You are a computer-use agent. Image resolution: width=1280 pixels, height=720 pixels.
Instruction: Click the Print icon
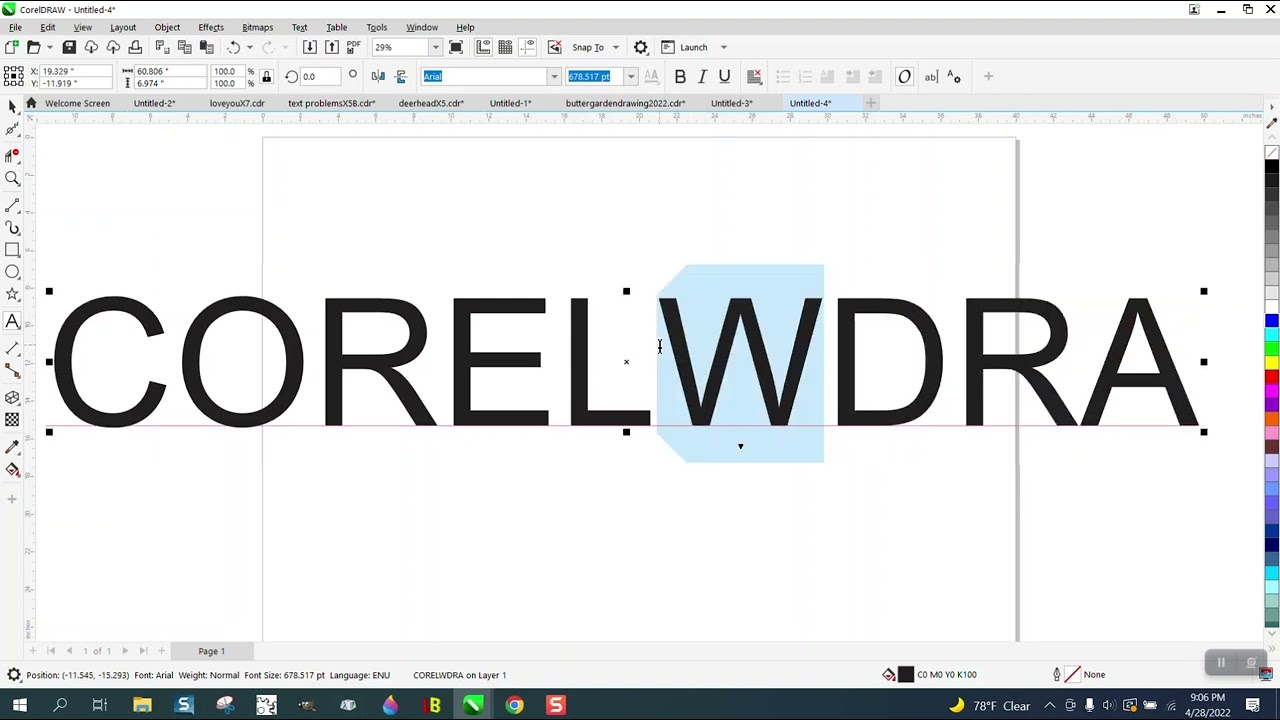(135, 47)
